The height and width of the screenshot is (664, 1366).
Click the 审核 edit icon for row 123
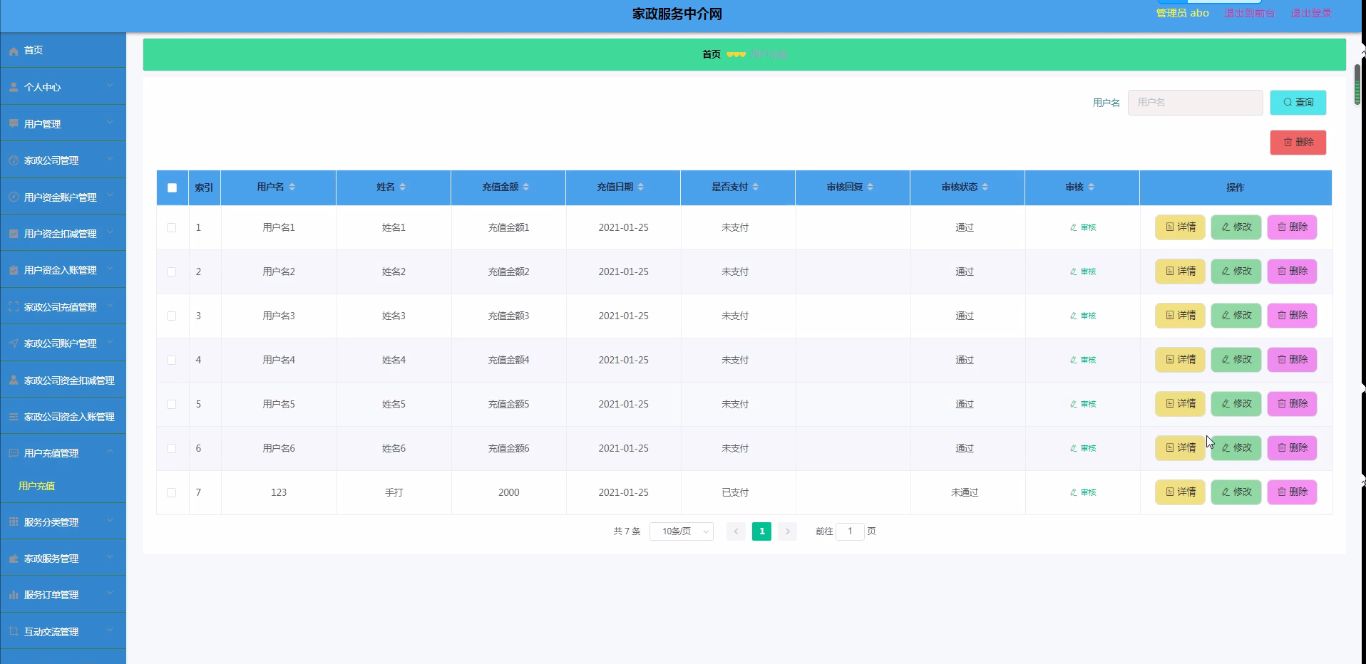[1074, 492]
